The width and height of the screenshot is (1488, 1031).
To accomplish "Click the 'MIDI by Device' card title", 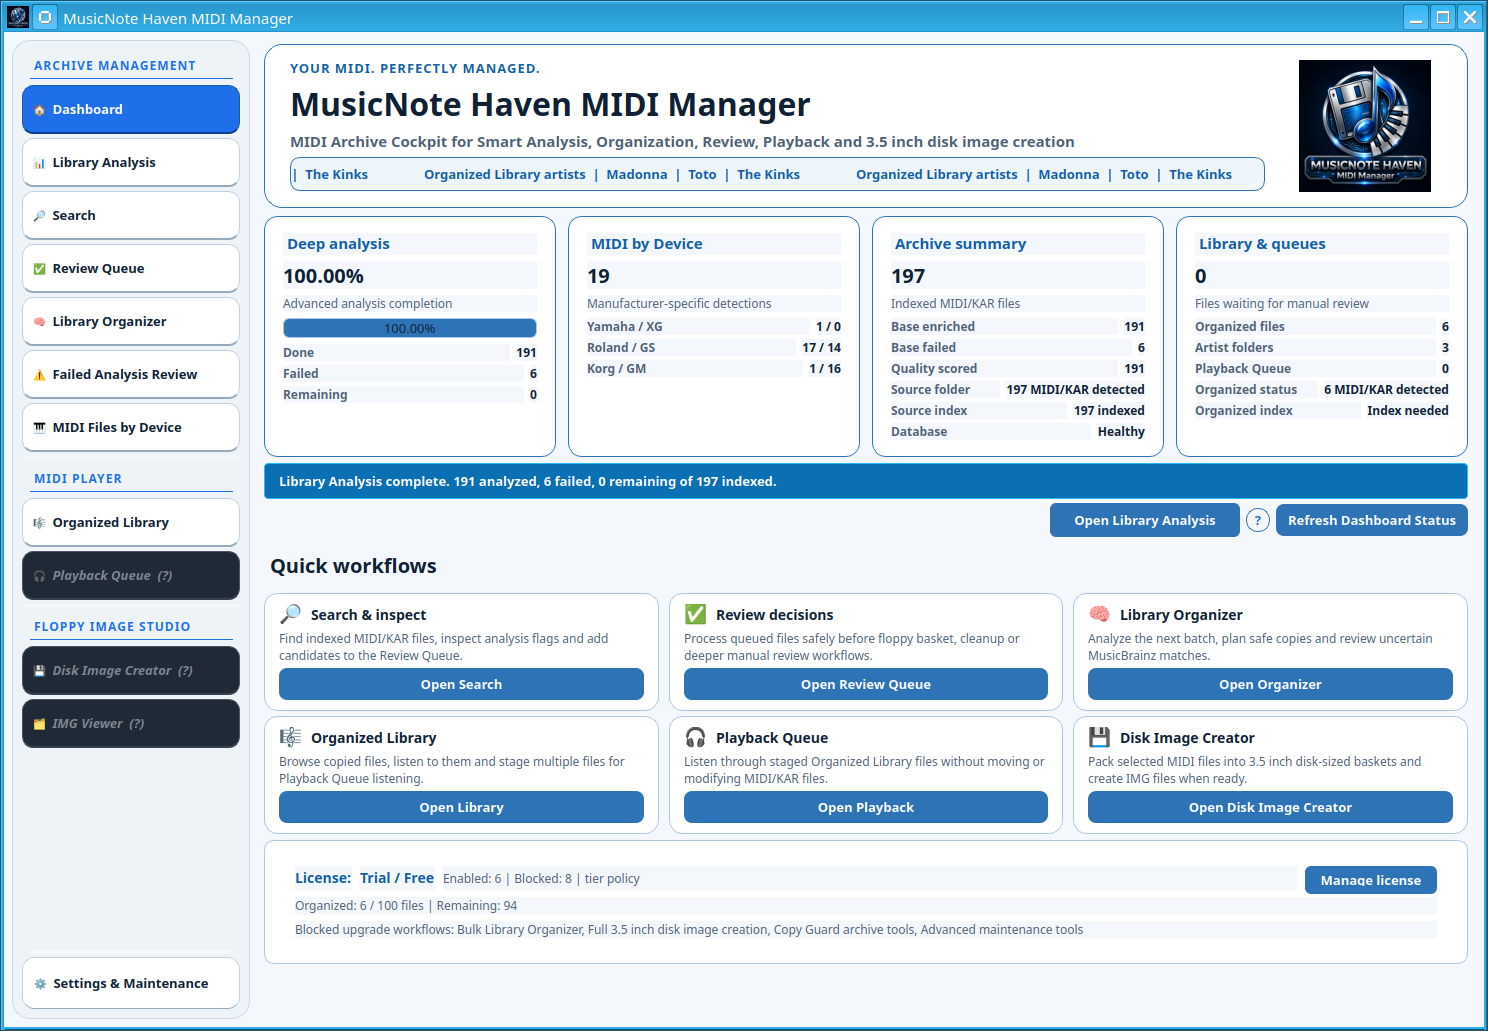I will [646, 244].
